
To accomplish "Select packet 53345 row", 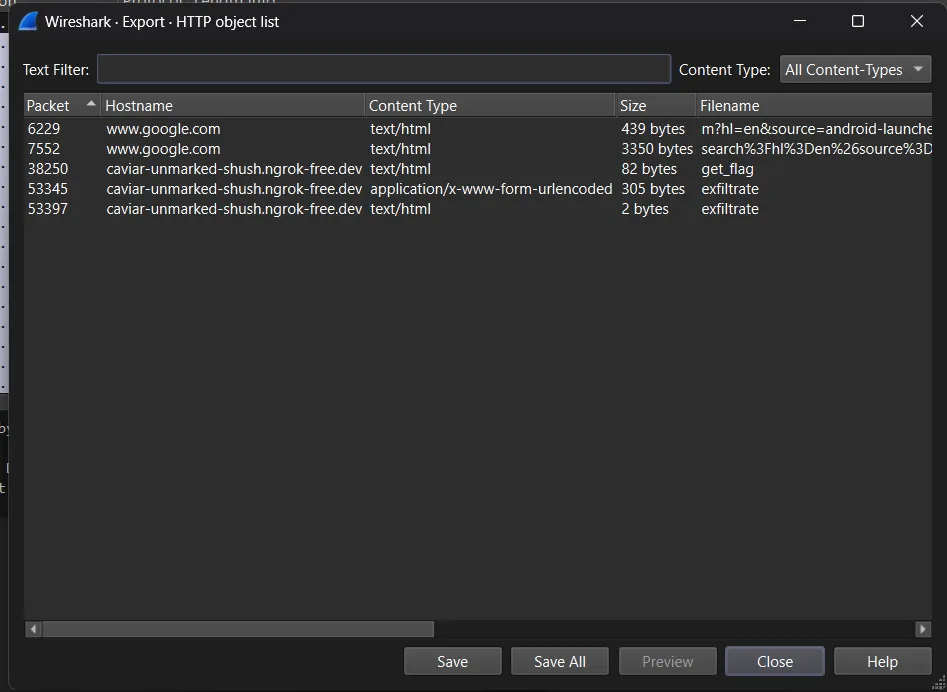I will pos(478,188).
